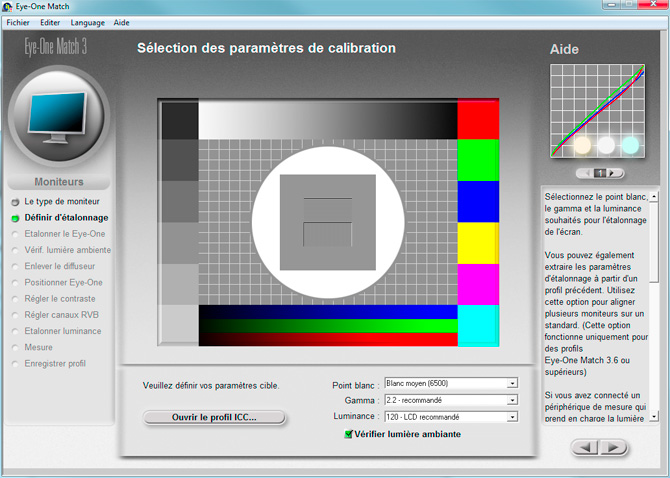
Task: Select the Moniteurs header button
Action: coord(59,182)
